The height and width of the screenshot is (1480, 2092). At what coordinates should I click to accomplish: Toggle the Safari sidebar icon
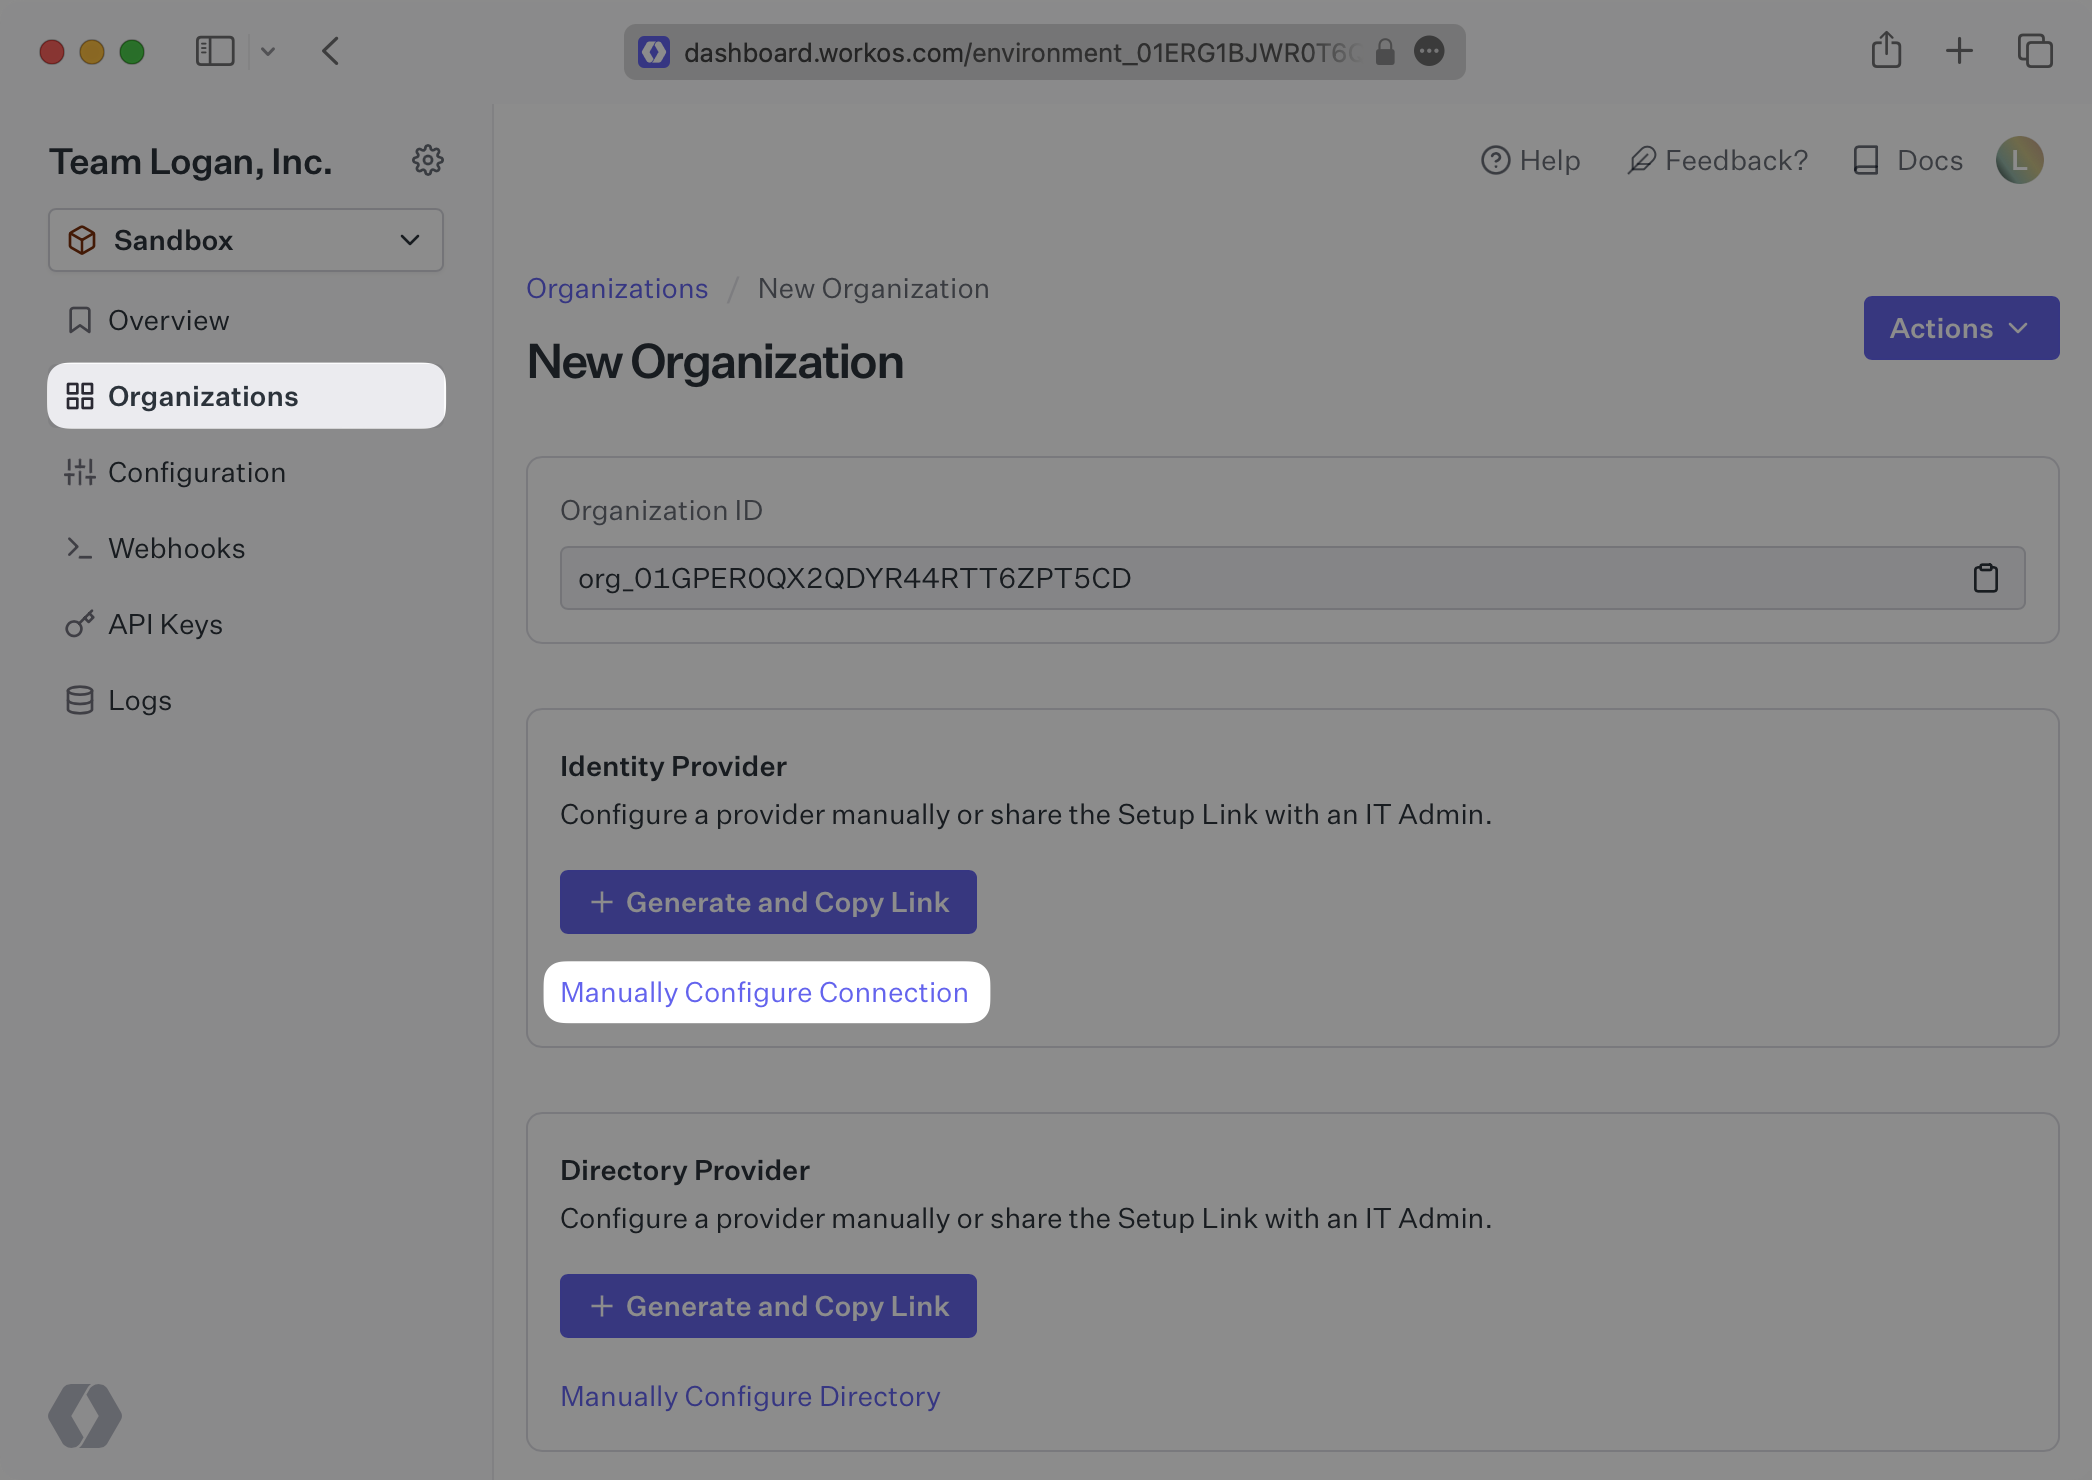(214, 51)
